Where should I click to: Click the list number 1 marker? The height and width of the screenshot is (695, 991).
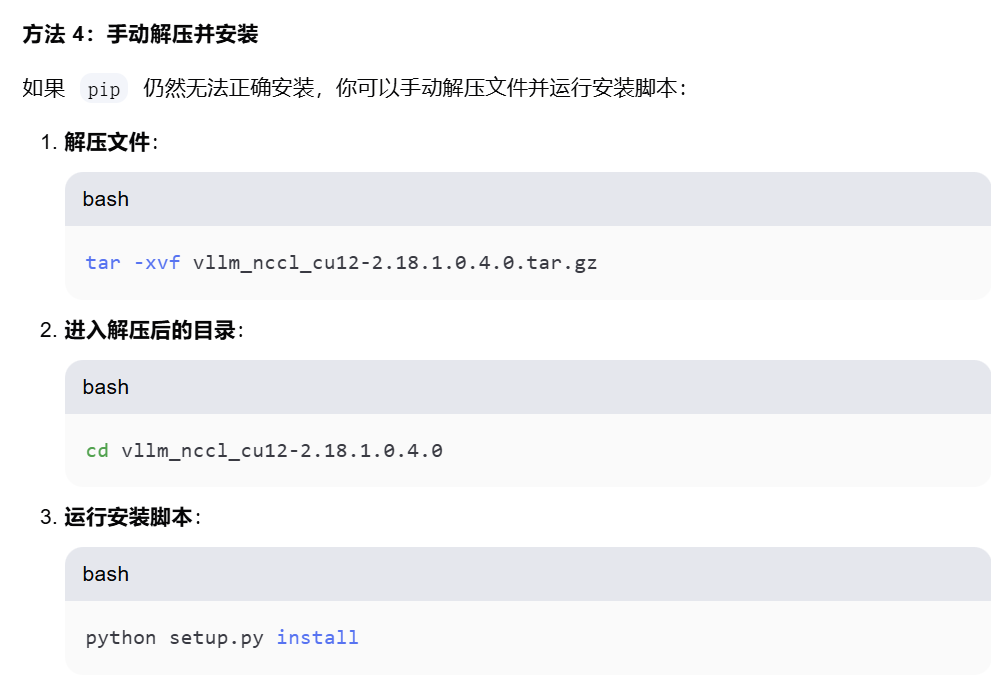pyautogui.click(x=48, y=143)
